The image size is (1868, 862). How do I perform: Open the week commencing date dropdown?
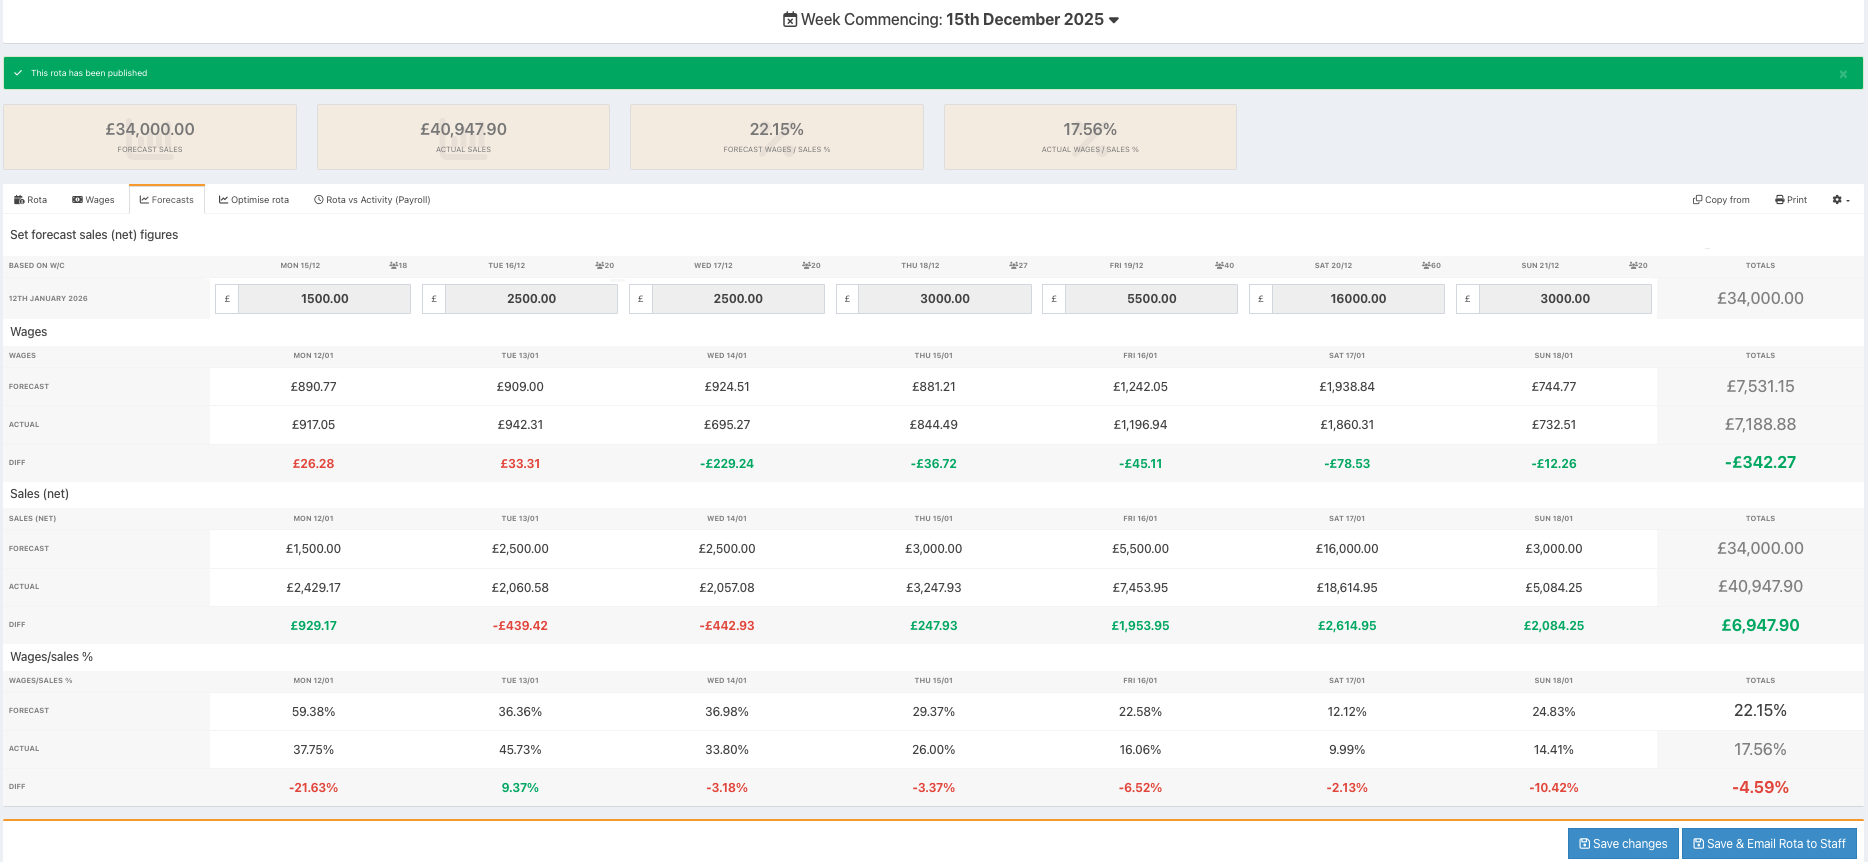[1113, 20]
